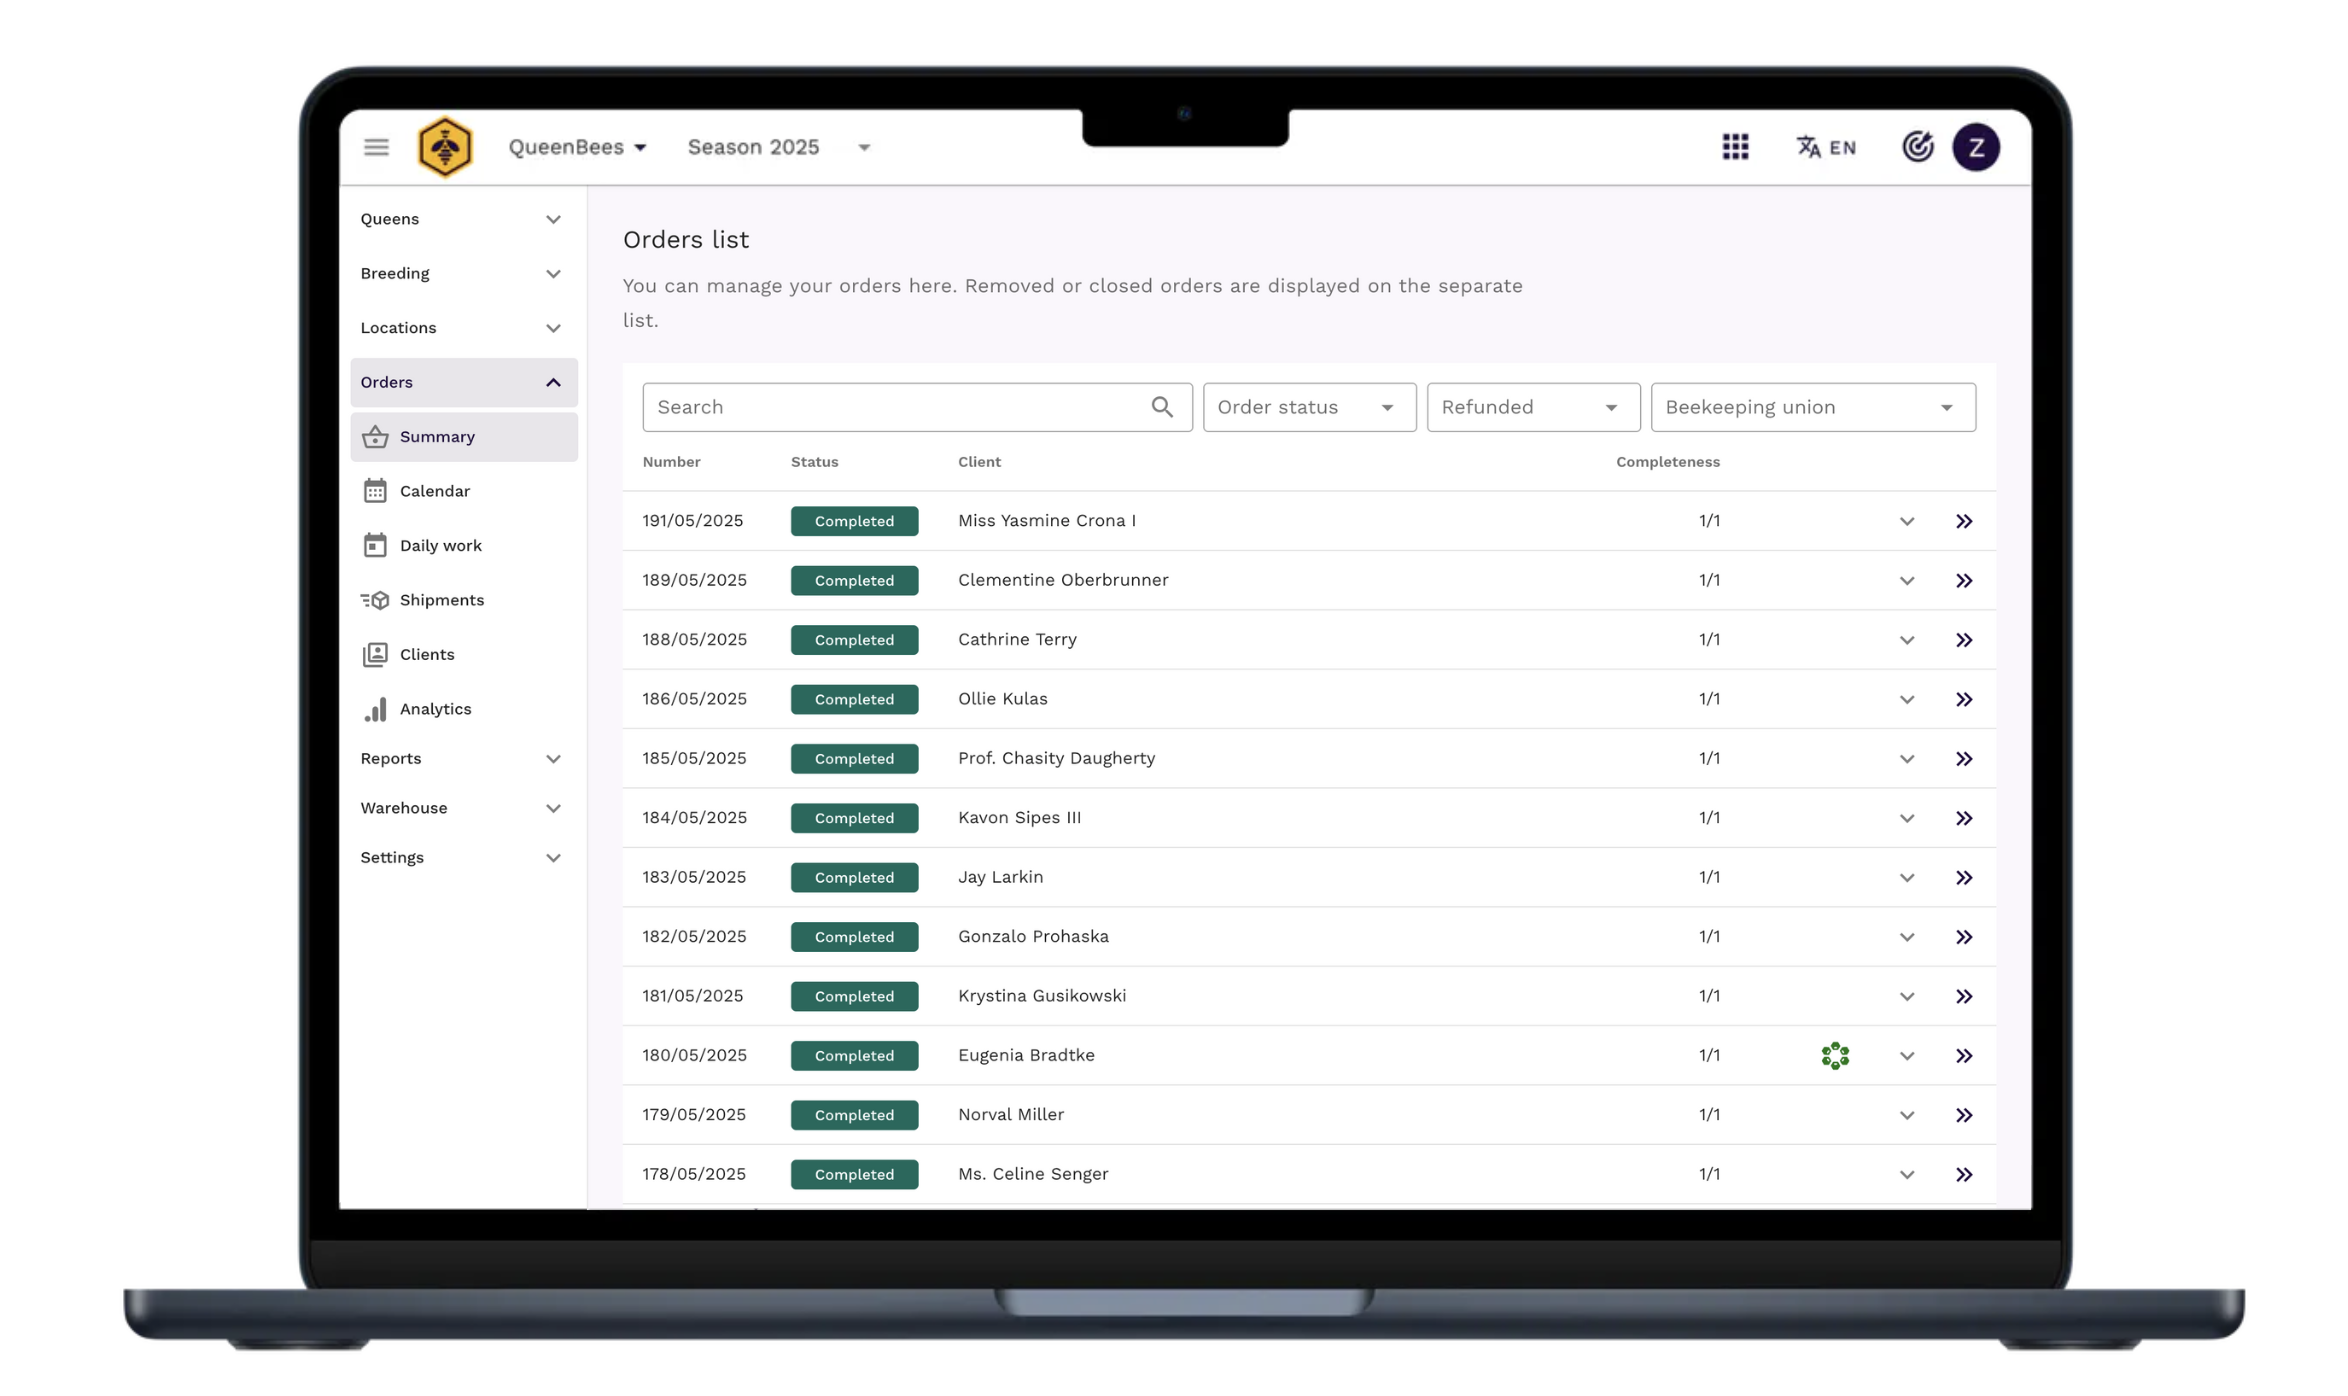2348x1396 pixels.
Task: Click the QueenBees bee logo
Action: [x=445, y=147]
